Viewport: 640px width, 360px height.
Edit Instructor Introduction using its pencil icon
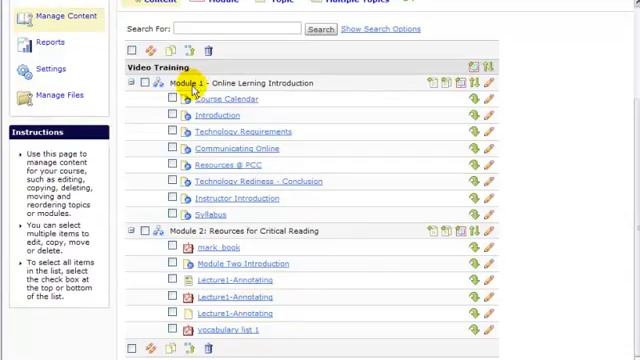coord(489,198)
